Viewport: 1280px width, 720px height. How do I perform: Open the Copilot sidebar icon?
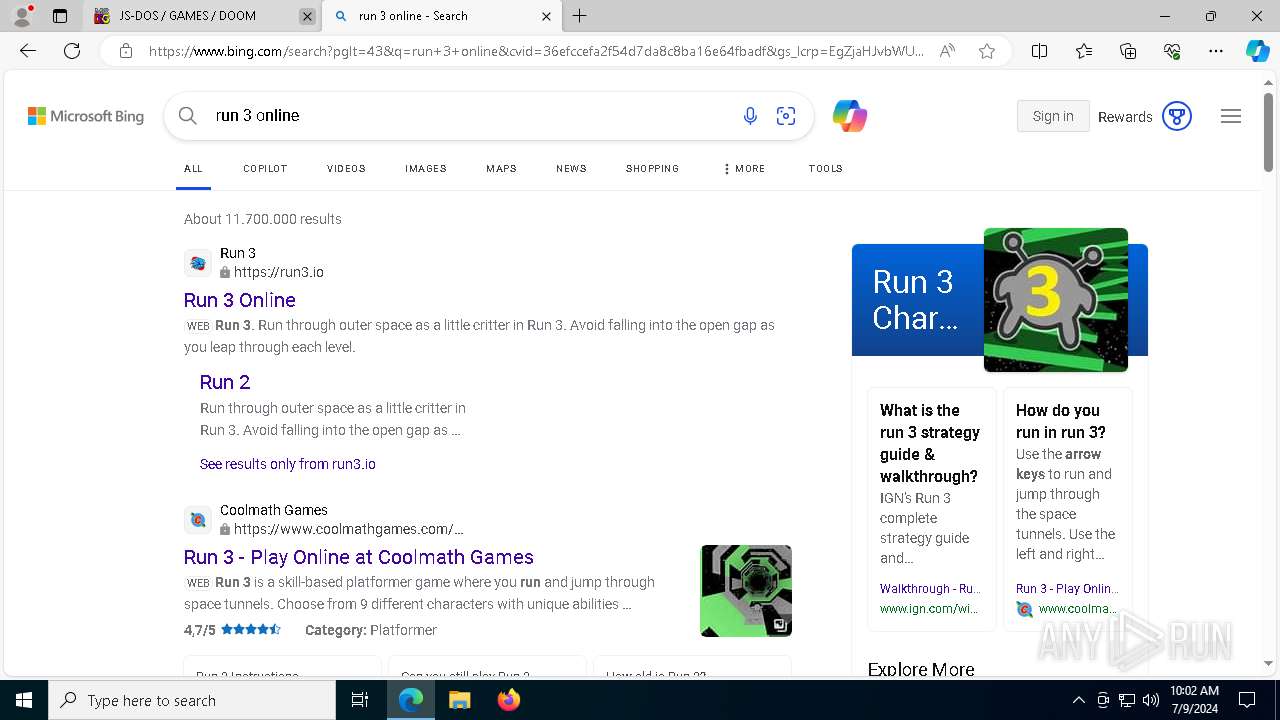tap(1257, 51)
